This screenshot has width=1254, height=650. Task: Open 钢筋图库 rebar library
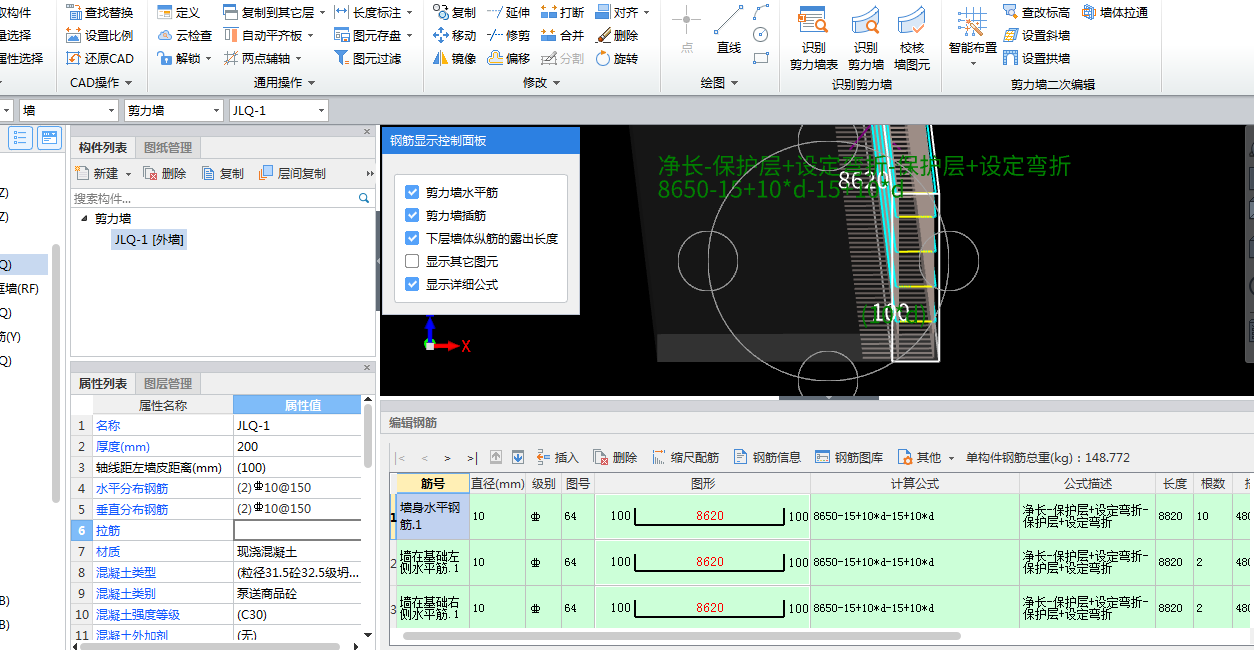[x=849, y=457]
